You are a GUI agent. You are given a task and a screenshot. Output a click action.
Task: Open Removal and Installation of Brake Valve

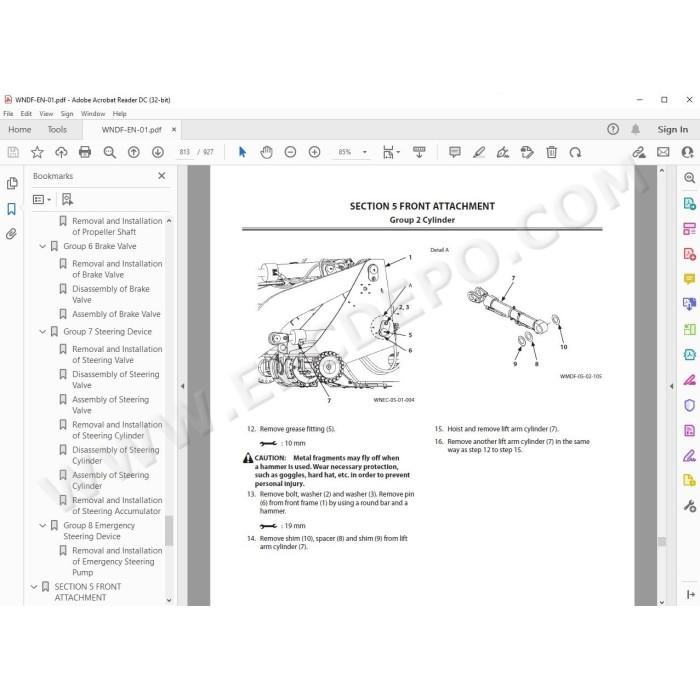pos(117,269)
